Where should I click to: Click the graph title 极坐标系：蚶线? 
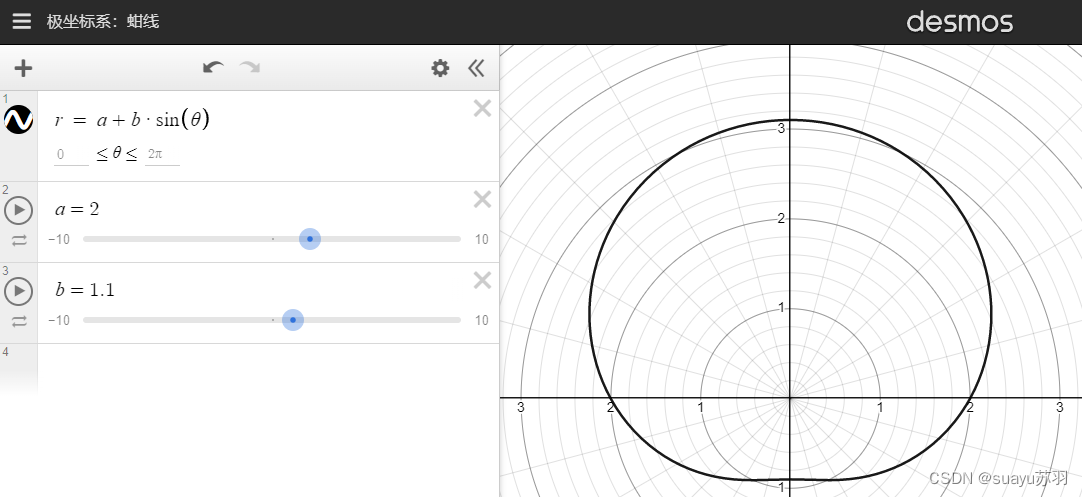point(103,21)
